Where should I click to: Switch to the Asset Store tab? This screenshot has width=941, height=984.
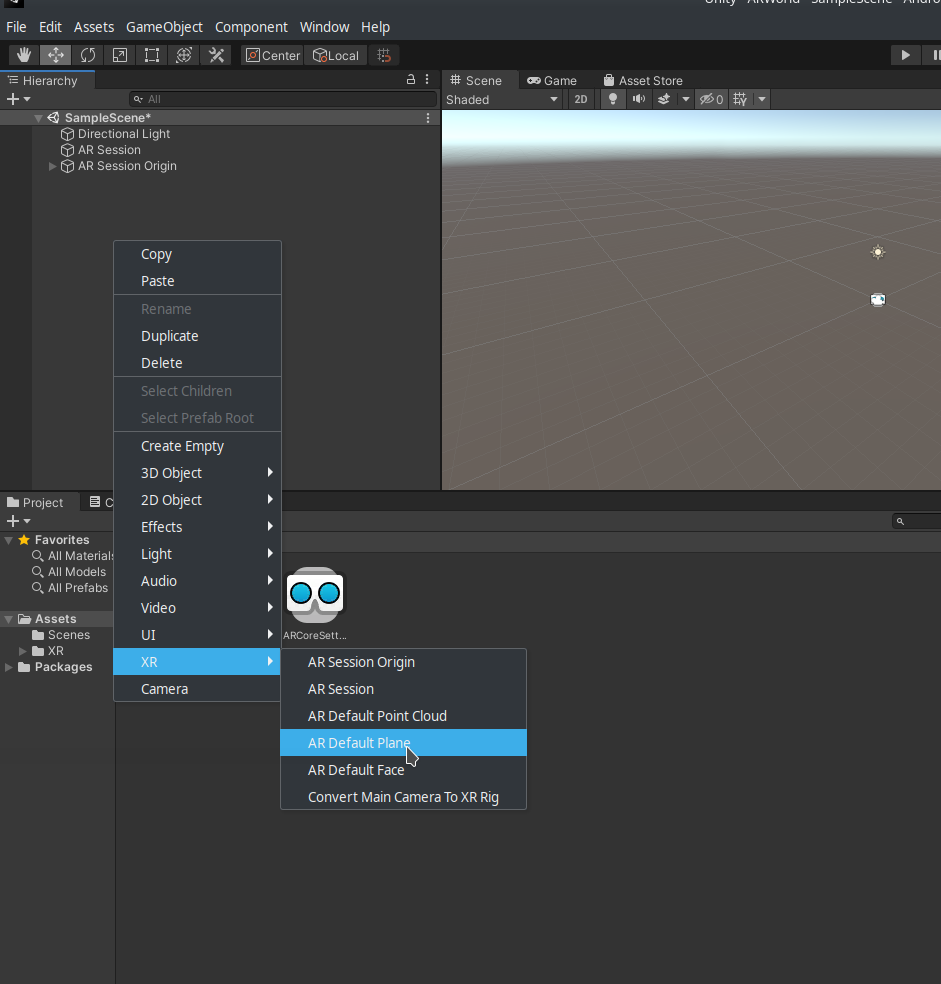[643, 80]
